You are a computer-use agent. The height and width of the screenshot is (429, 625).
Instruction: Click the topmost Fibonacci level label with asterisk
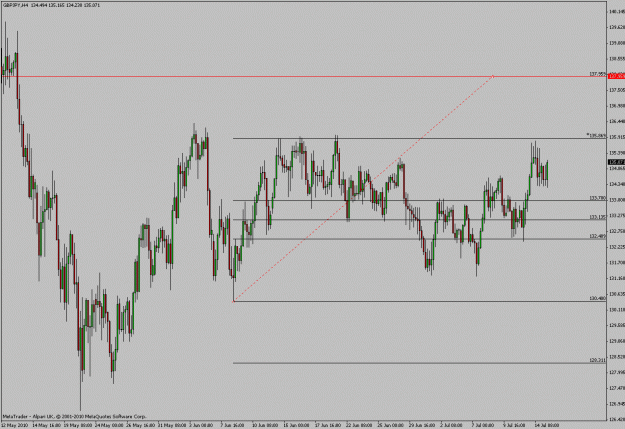(596, 135)
